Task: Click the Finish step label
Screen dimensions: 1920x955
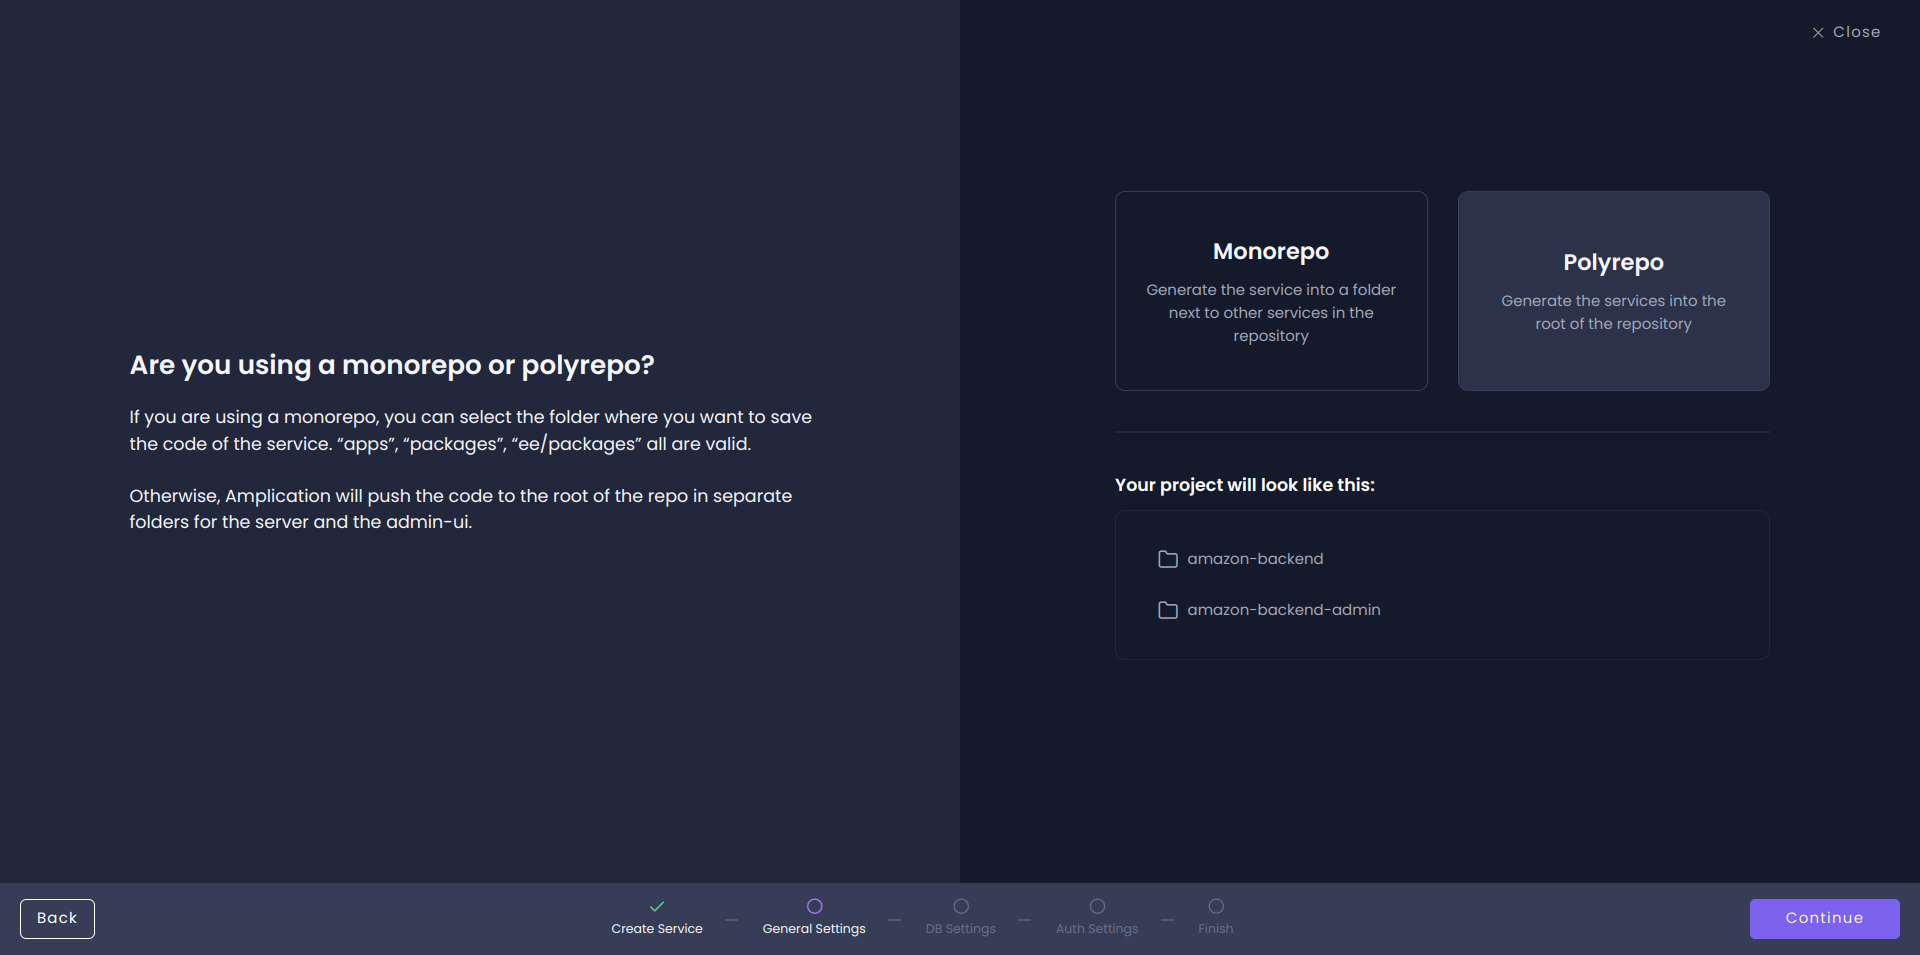Action: click(x=1215, y=929)
